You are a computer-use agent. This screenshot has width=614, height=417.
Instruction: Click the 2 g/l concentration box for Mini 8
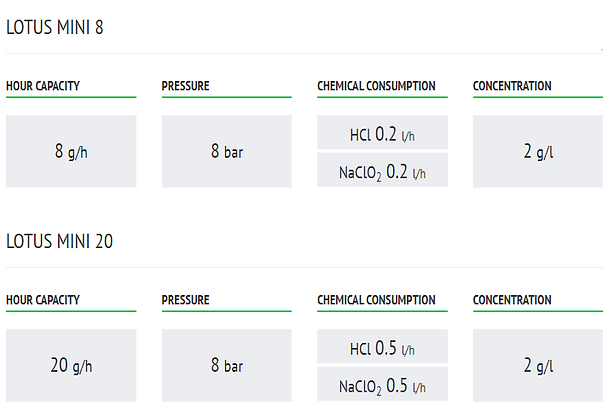pyautogui.click(x=538, y=151)
